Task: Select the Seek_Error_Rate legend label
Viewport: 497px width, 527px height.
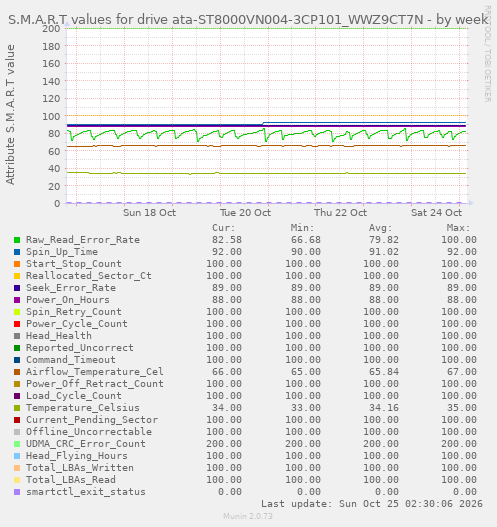Action: 71,288
